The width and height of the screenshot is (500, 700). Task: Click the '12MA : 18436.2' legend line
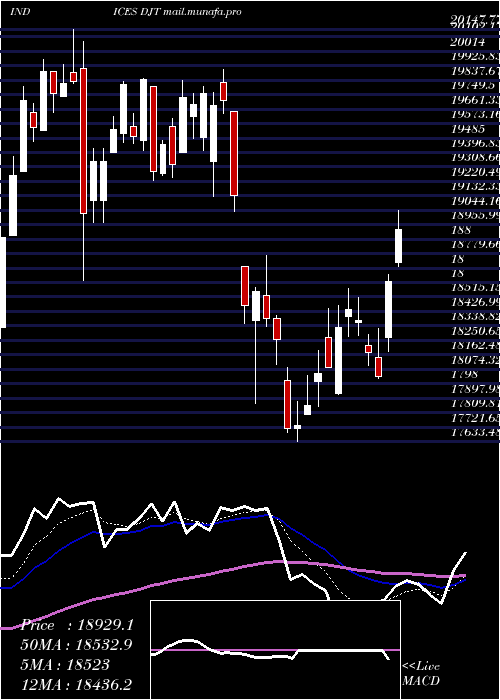(77, 684)
